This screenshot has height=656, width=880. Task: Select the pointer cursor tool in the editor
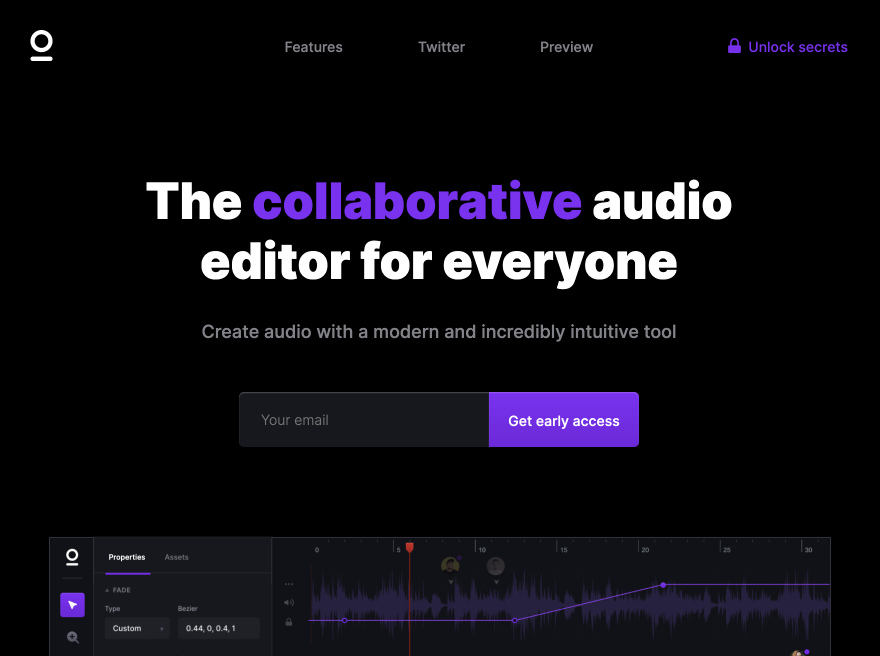pyautogui.click(x=72, y=604)
